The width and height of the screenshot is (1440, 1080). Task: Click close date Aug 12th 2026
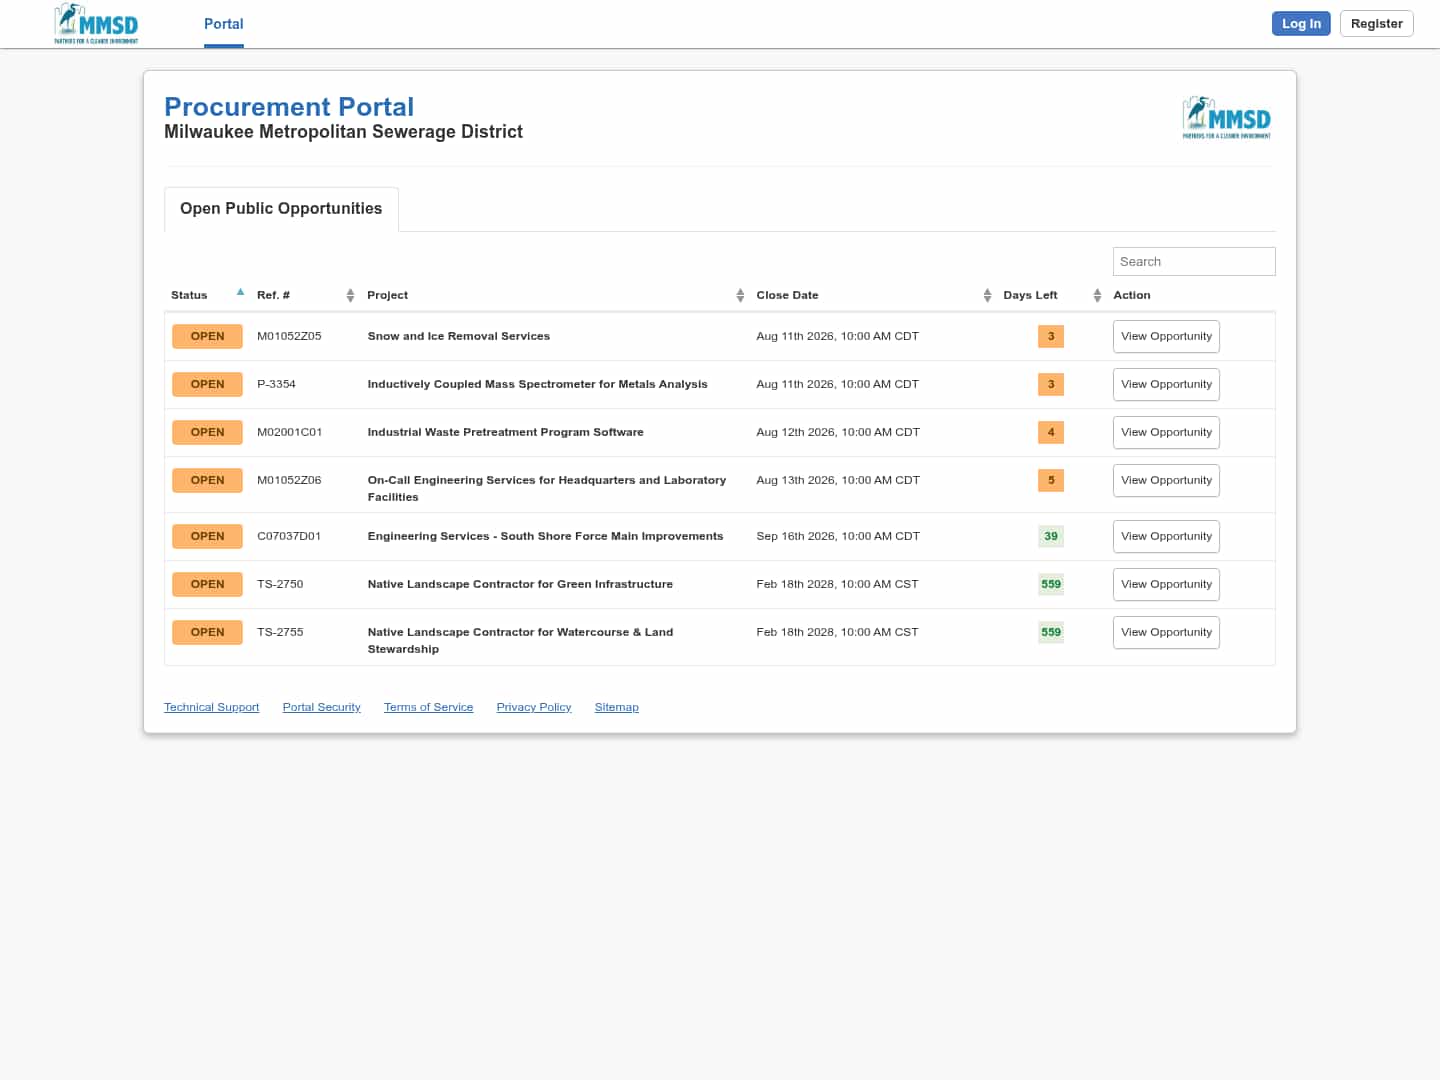click(838, 432)
